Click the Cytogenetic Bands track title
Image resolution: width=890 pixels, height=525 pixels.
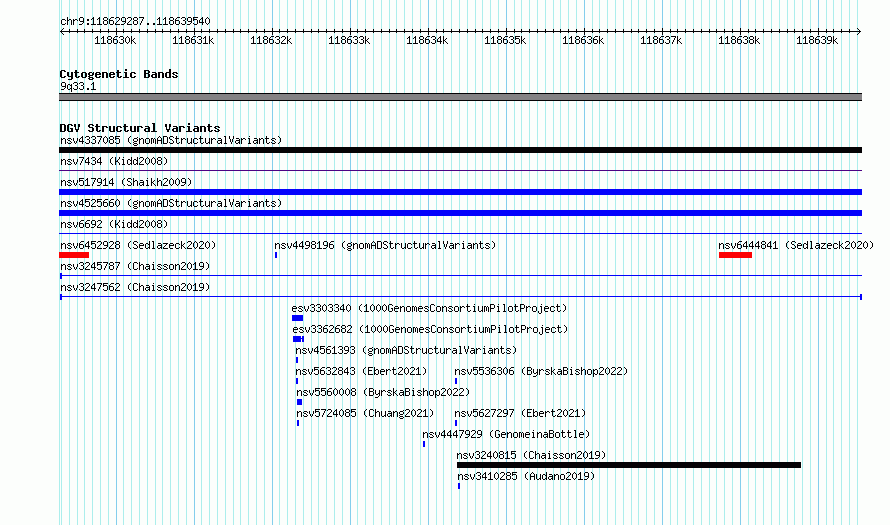(x=119, y=74)
